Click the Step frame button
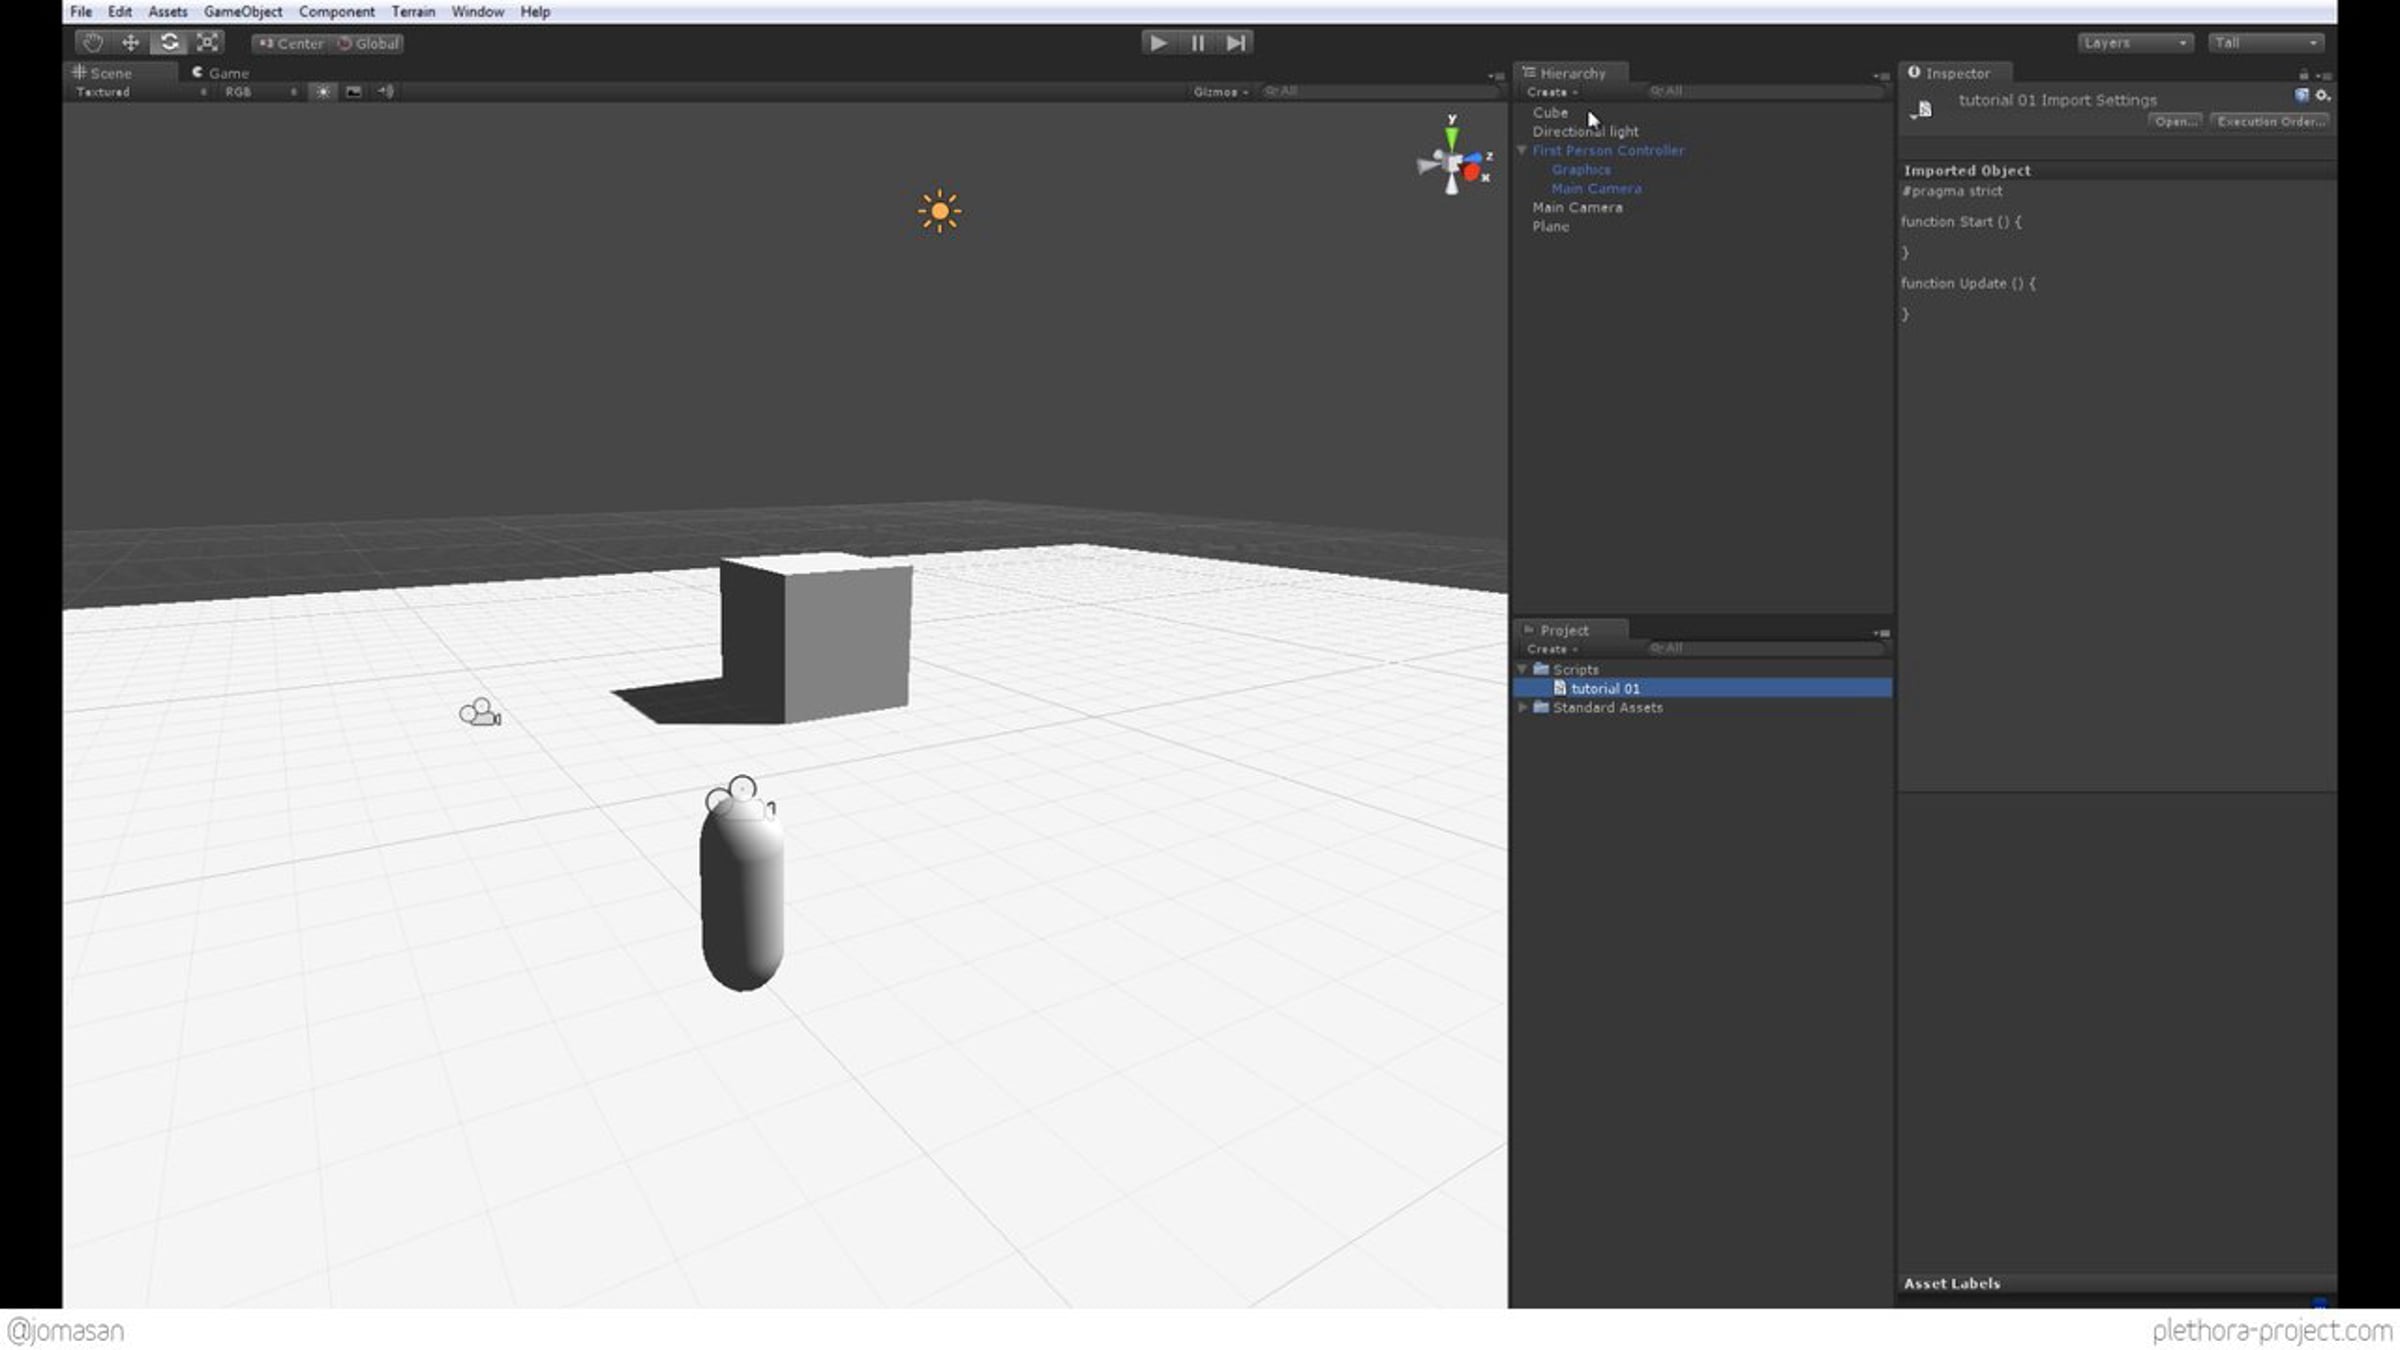Screen dimensions: 2400x1350 coord(1236,42)
